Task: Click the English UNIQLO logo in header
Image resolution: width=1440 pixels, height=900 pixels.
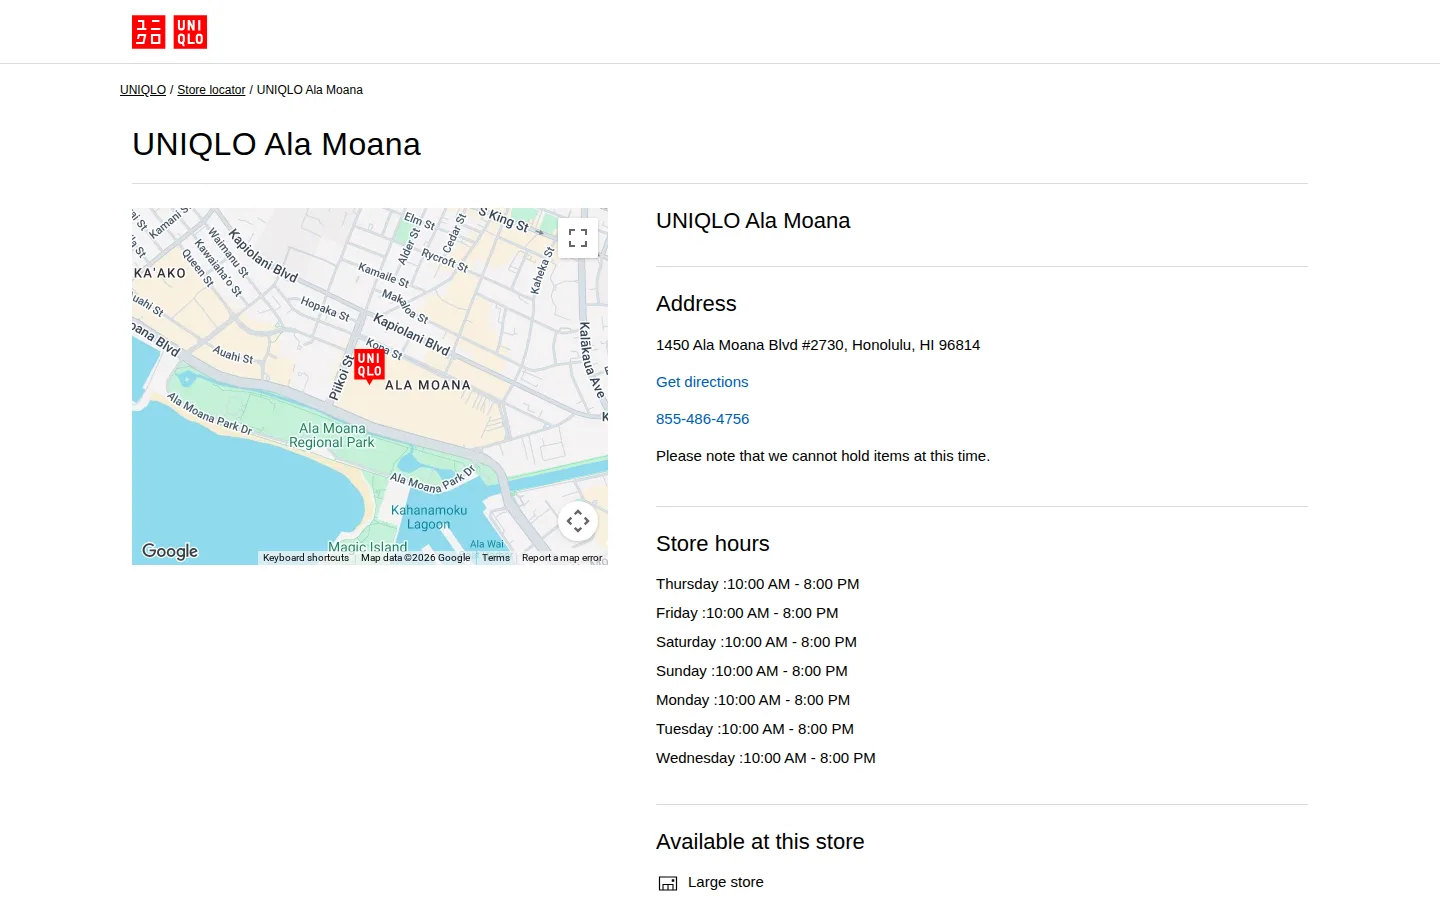Action: [x=190, y=32]
